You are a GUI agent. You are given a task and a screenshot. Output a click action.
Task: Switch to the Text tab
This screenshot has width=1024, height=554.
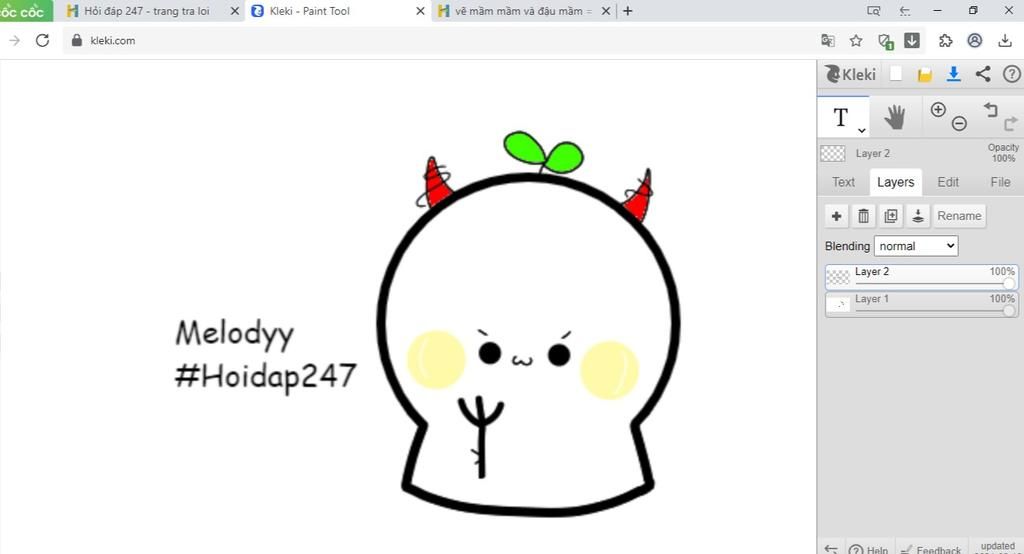click(x=843, y=182)
